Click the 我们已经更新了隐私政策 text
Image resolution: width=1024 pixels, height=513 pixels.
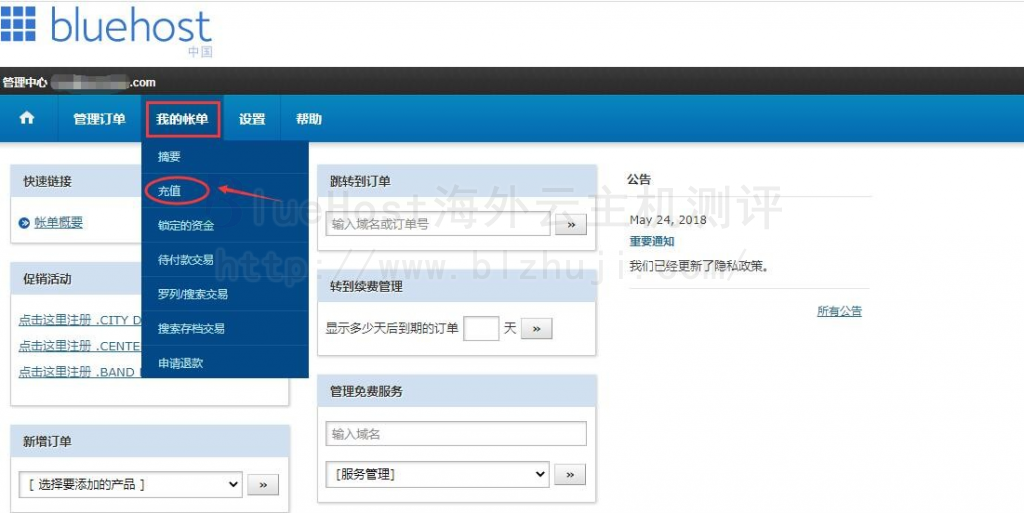(699, 266)
